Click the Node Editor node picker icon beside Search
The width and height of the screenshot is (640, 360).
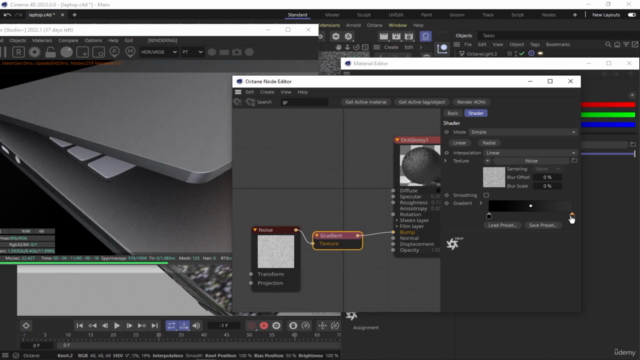(250, 102)
